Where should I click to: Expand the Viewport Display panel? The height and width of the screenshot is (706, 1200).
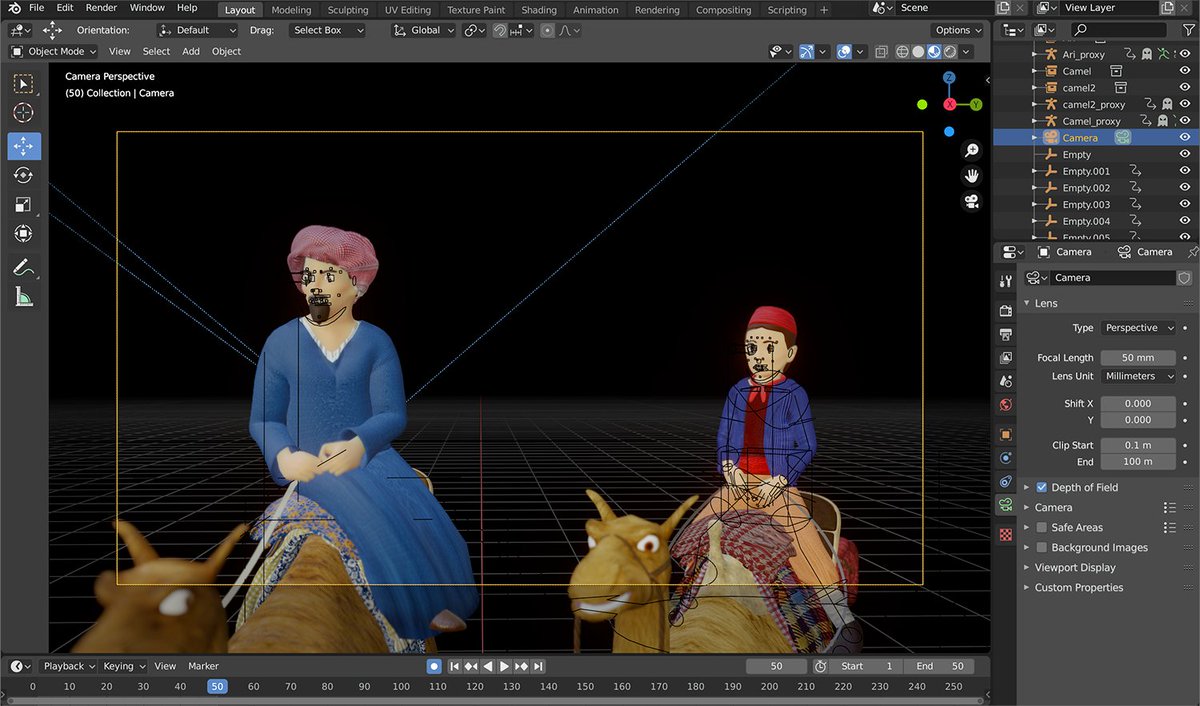[x=1075, y=567]
